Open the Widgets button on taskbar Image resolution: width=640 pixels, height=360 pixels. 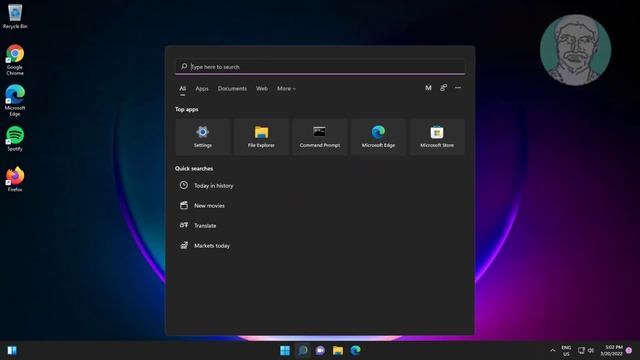click(12, 350)
